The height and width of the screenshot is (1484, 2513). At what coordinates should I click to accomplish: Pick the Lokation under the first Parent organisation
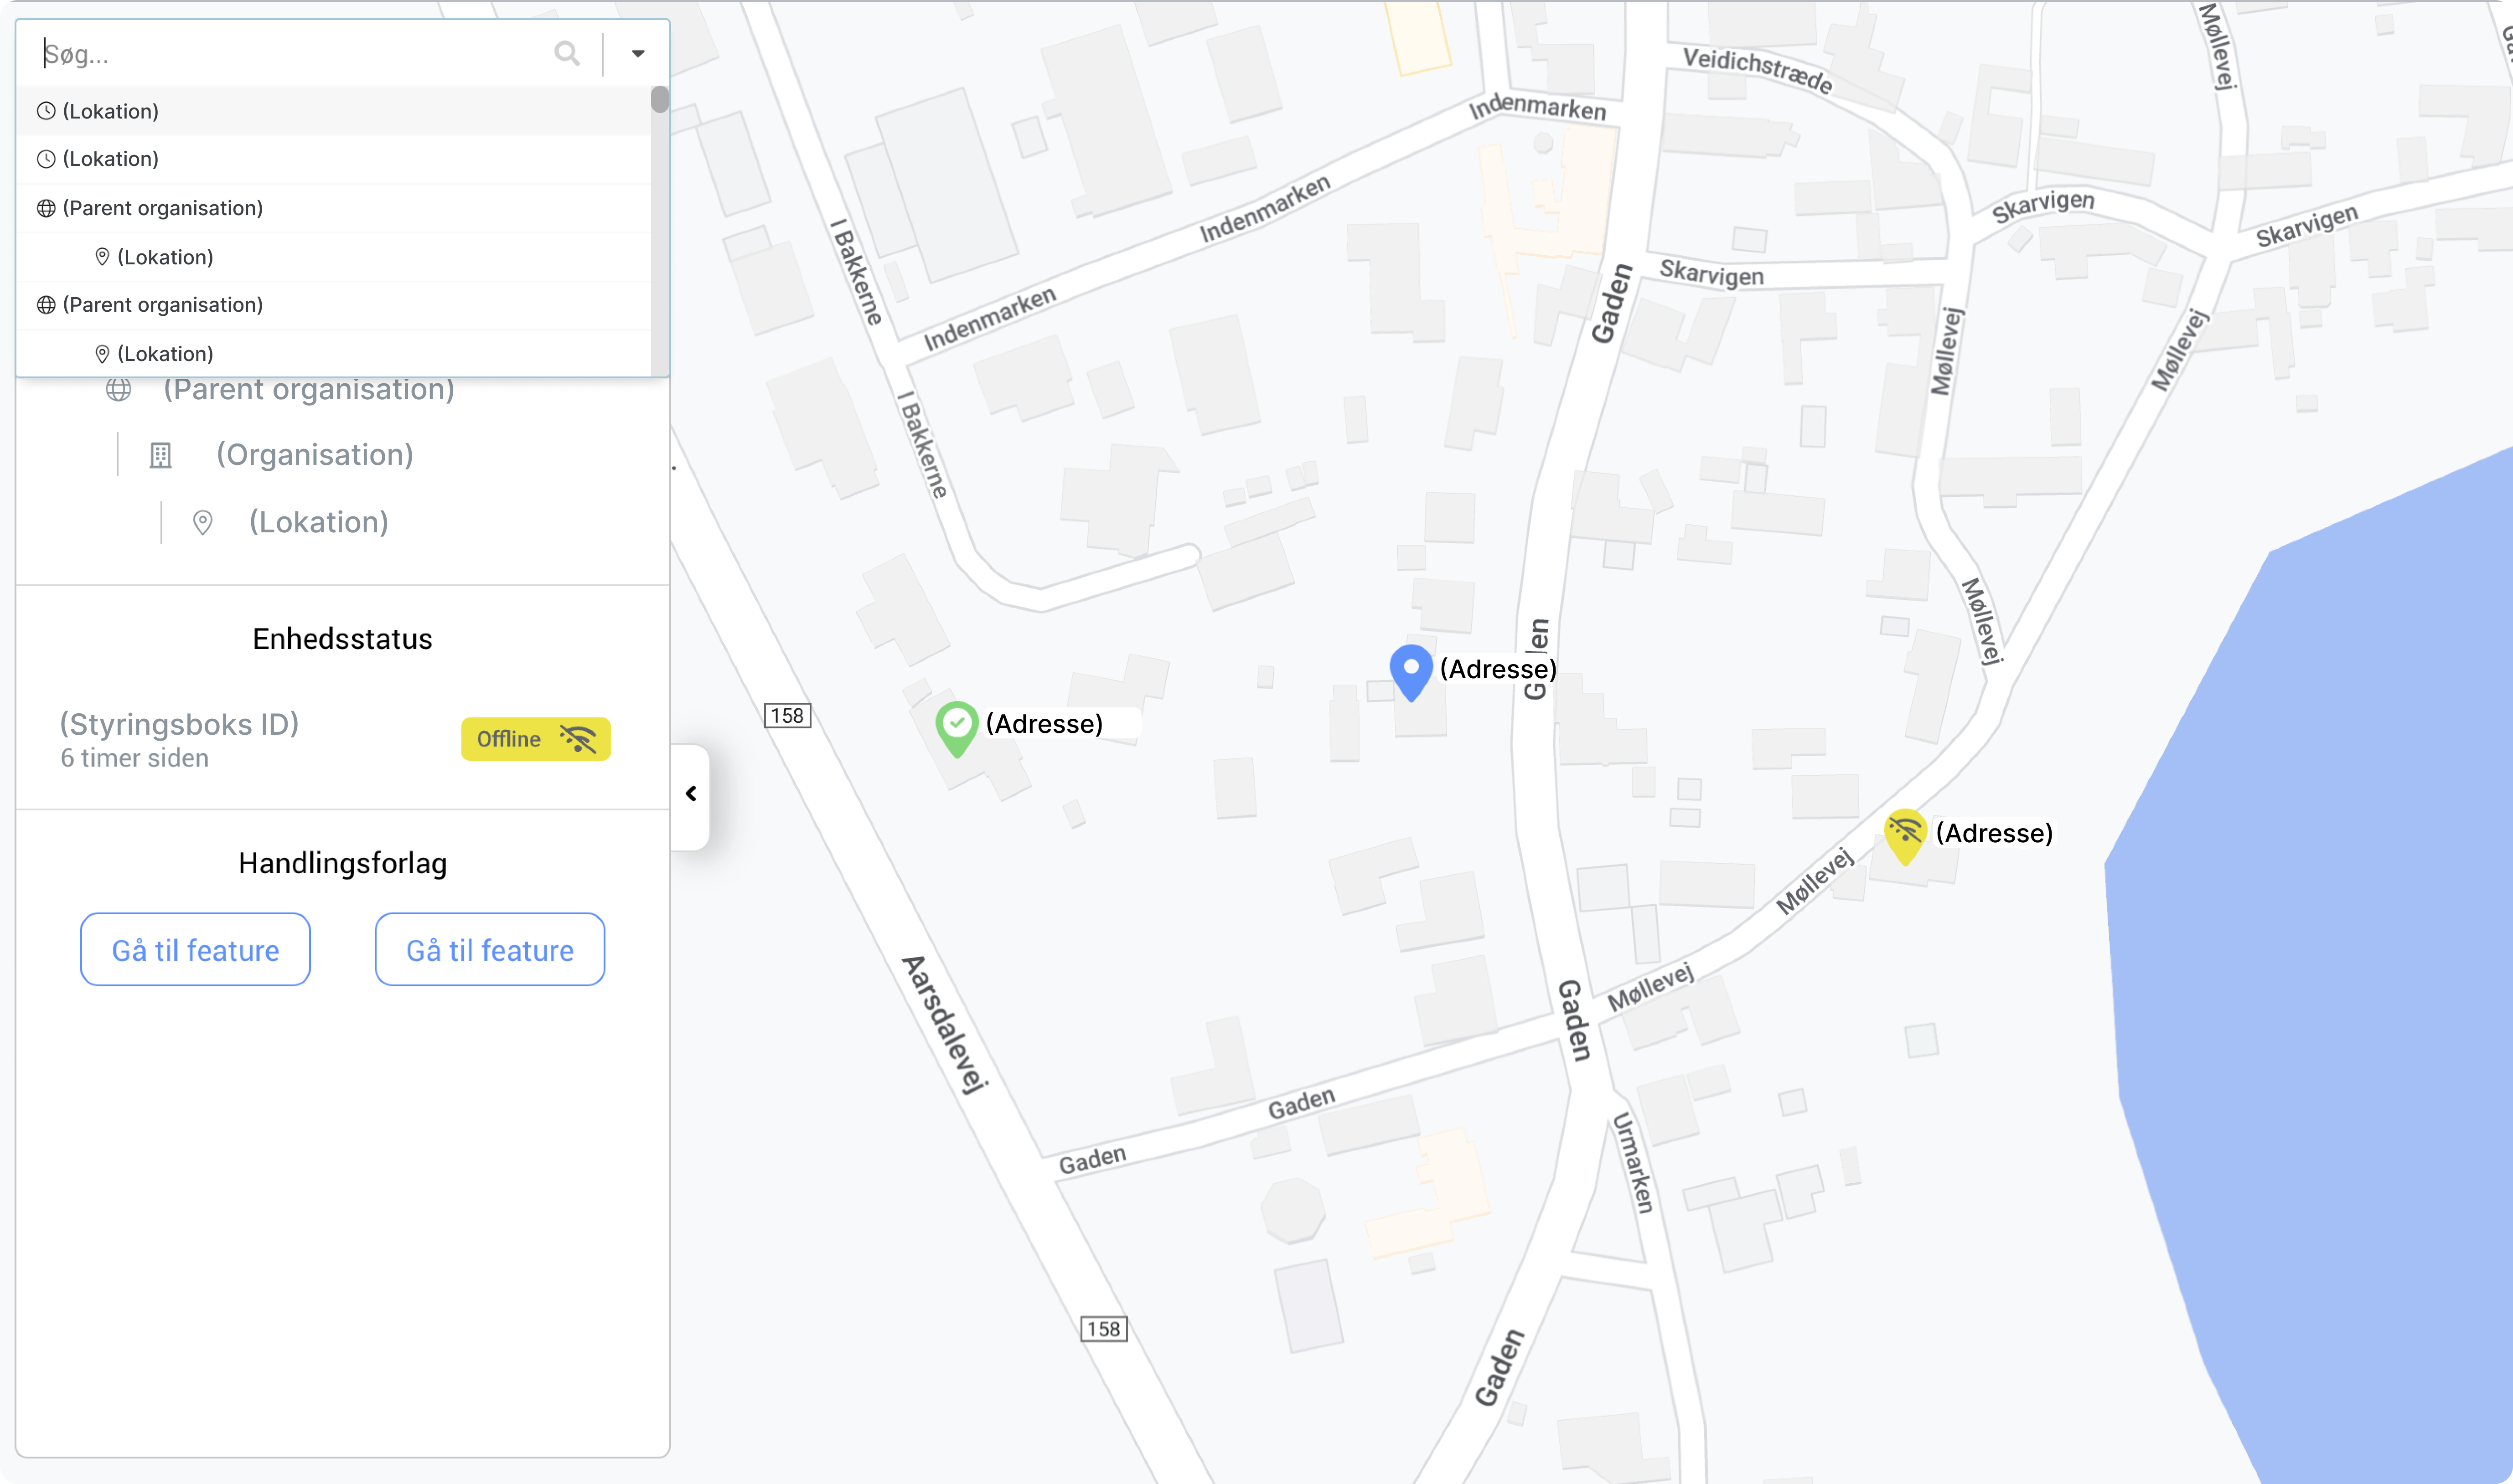pos(334,257)
